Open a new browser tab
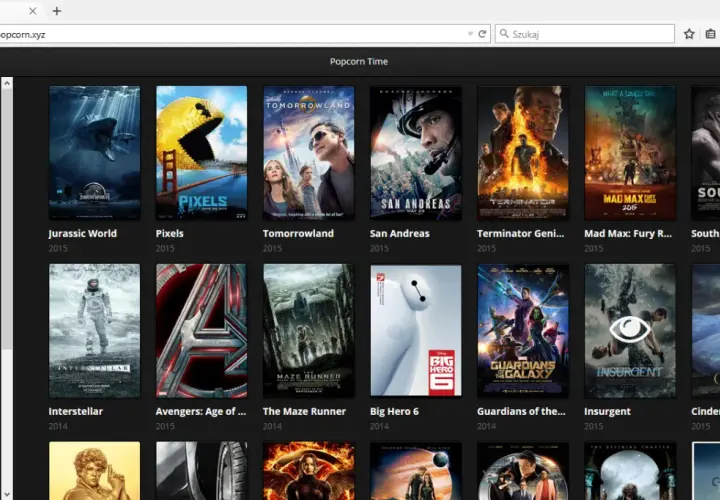The image size is (720, 500). pos(57,11)
